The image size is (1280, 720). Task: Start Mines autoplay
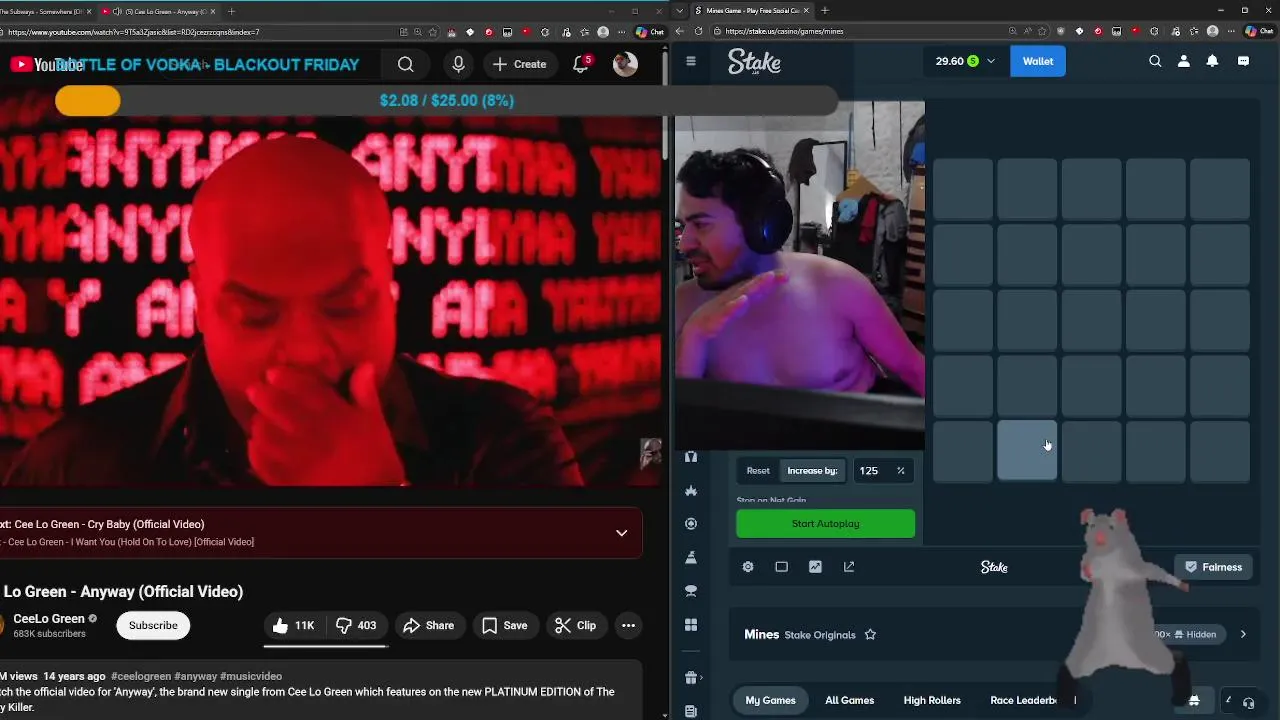tap(825, 524)
